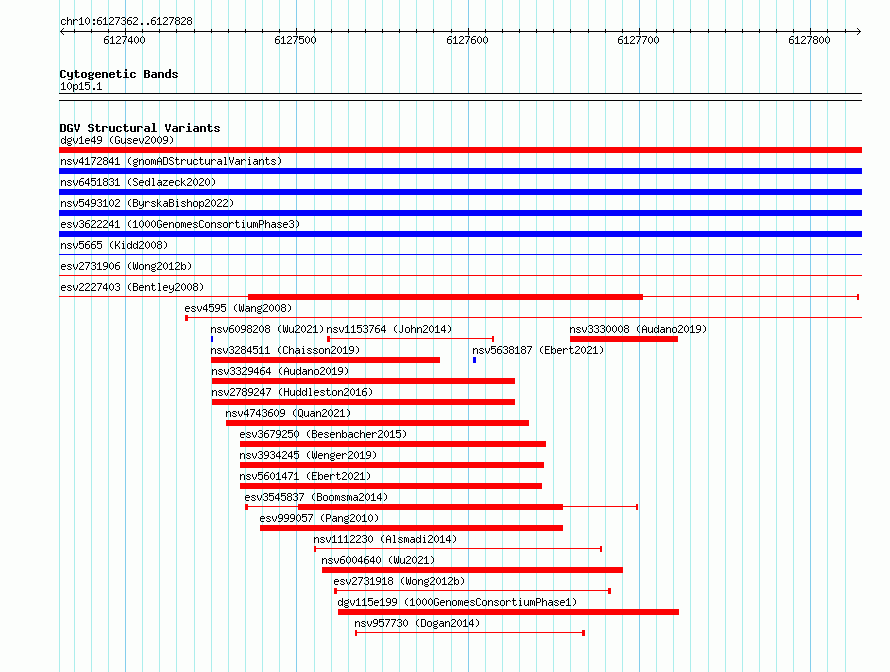Click the thin red line under nsv1153764 (John2014)
Viewport: 890px width, 672px height.
click(410, 339)
